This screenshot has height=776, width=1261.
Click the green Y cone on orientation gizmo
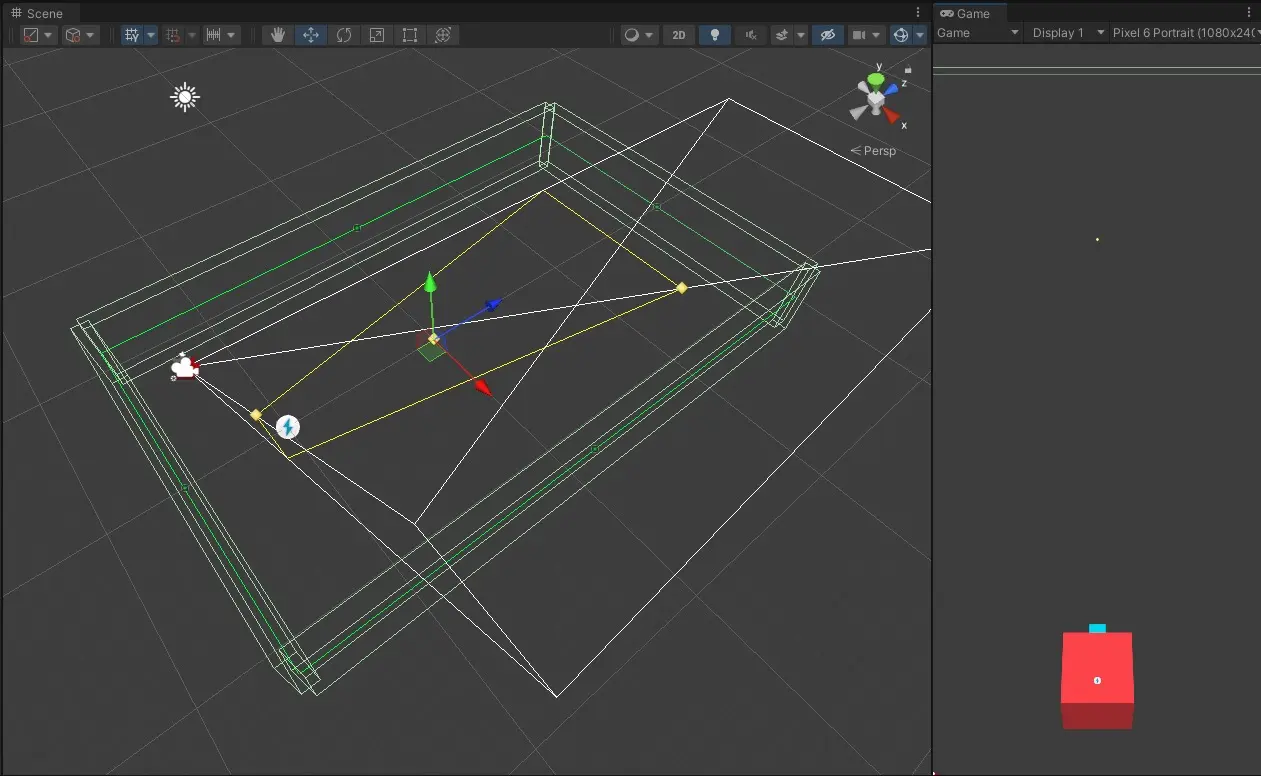coord(876,79)
